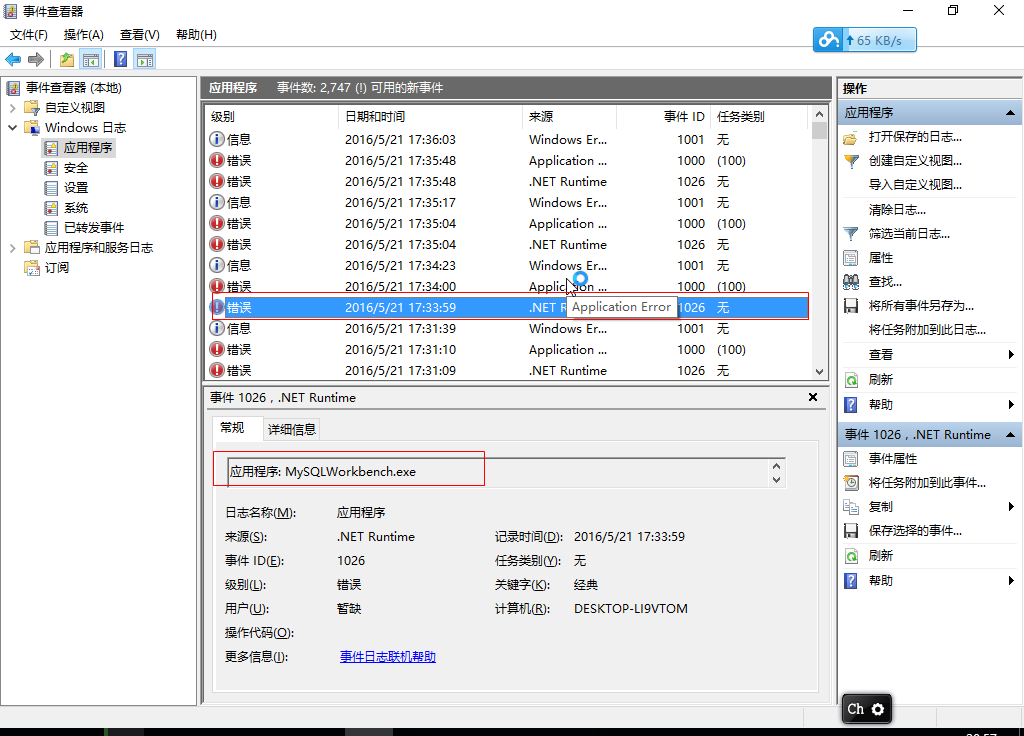Click the event properties icon in actions

point(851,459)
